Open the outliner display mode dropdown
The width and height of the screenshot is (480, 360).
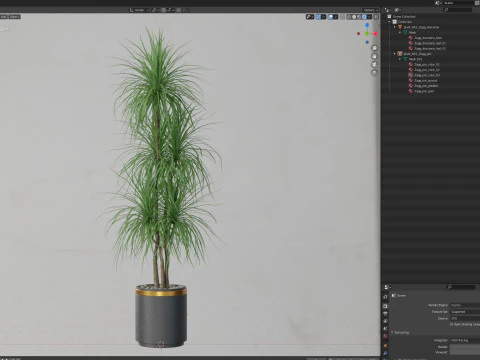[x=398, y=10]
